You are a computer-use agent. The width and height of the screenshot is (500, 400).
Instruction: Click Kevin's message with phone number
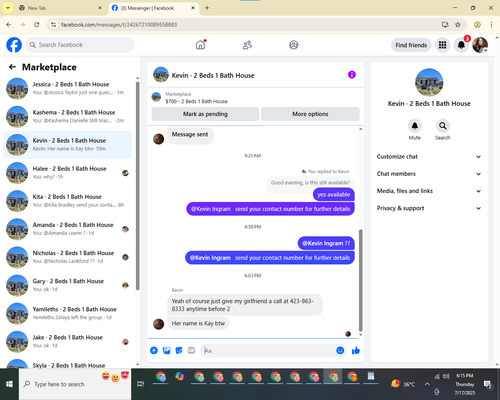(245, 305)
